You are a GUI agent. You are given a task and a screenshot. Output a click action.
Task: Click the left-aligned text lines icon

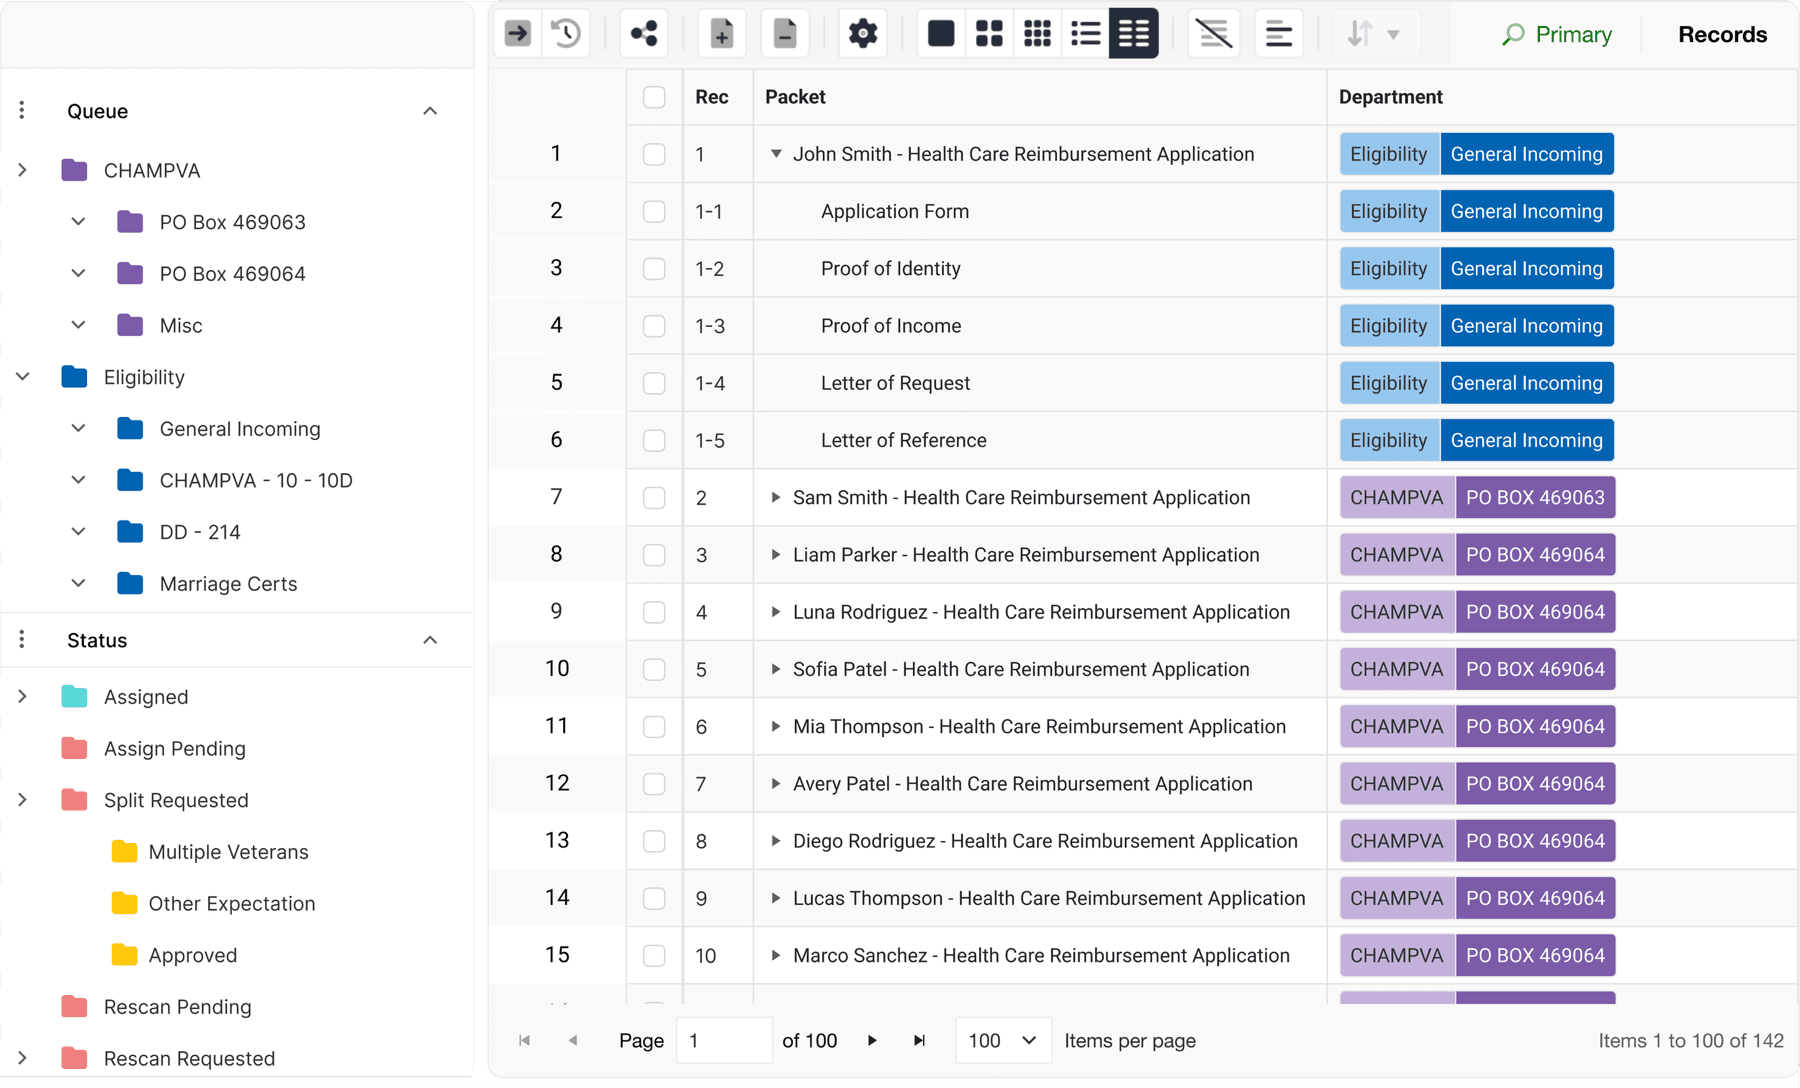tap(1278, 34)
